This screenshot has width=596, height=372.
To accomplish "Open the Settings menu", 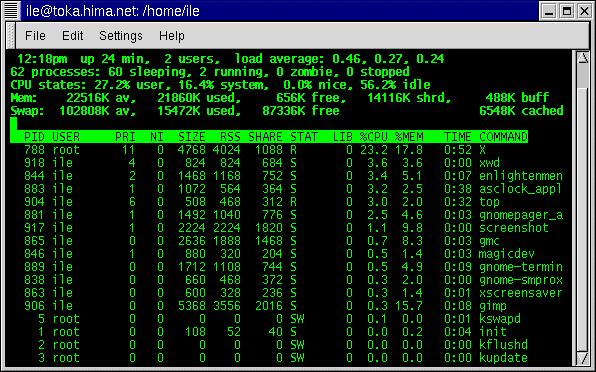I will tap(120, 36).
